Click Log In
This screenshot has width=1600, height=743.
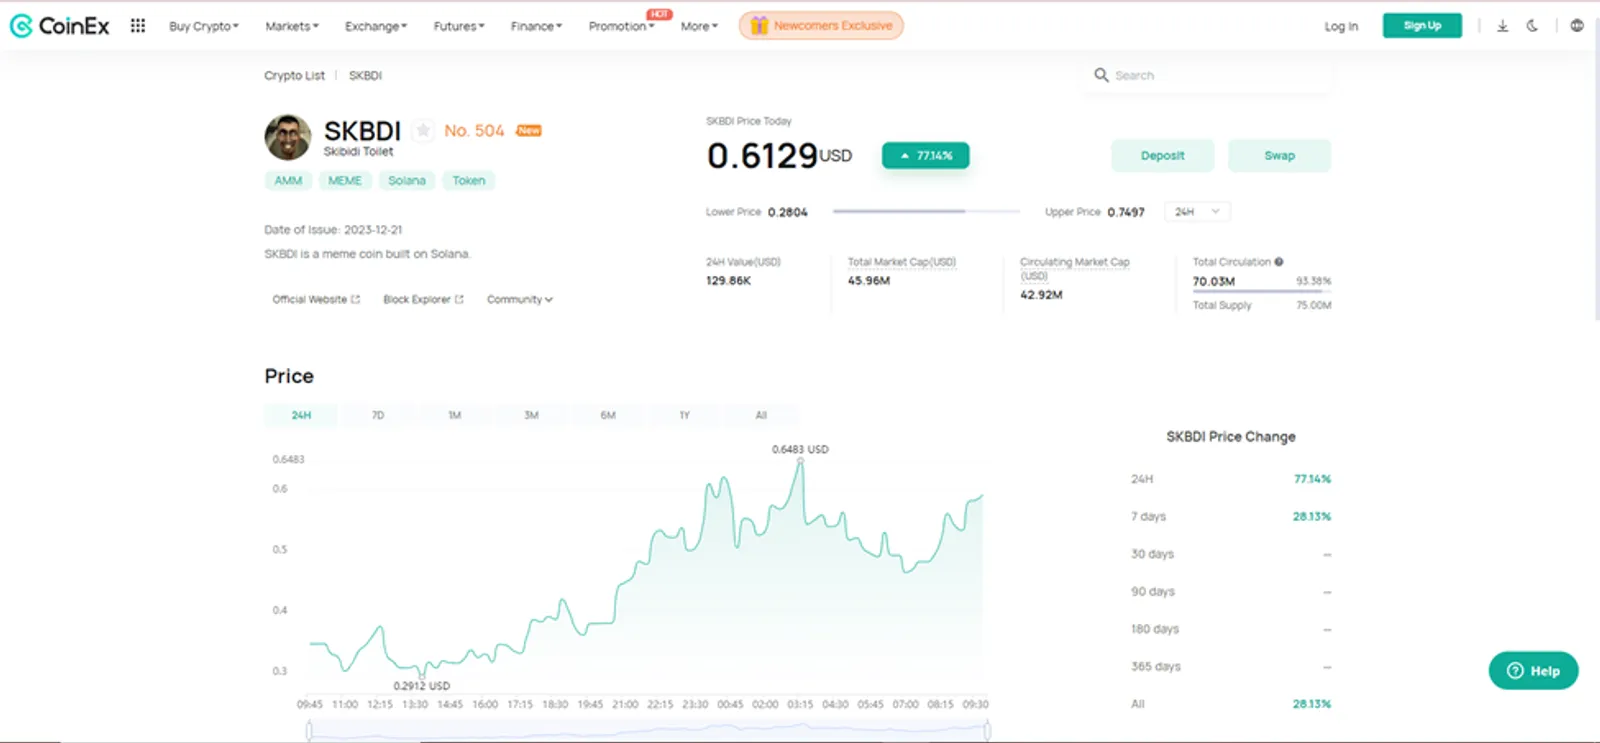(x=1341, y=26)
